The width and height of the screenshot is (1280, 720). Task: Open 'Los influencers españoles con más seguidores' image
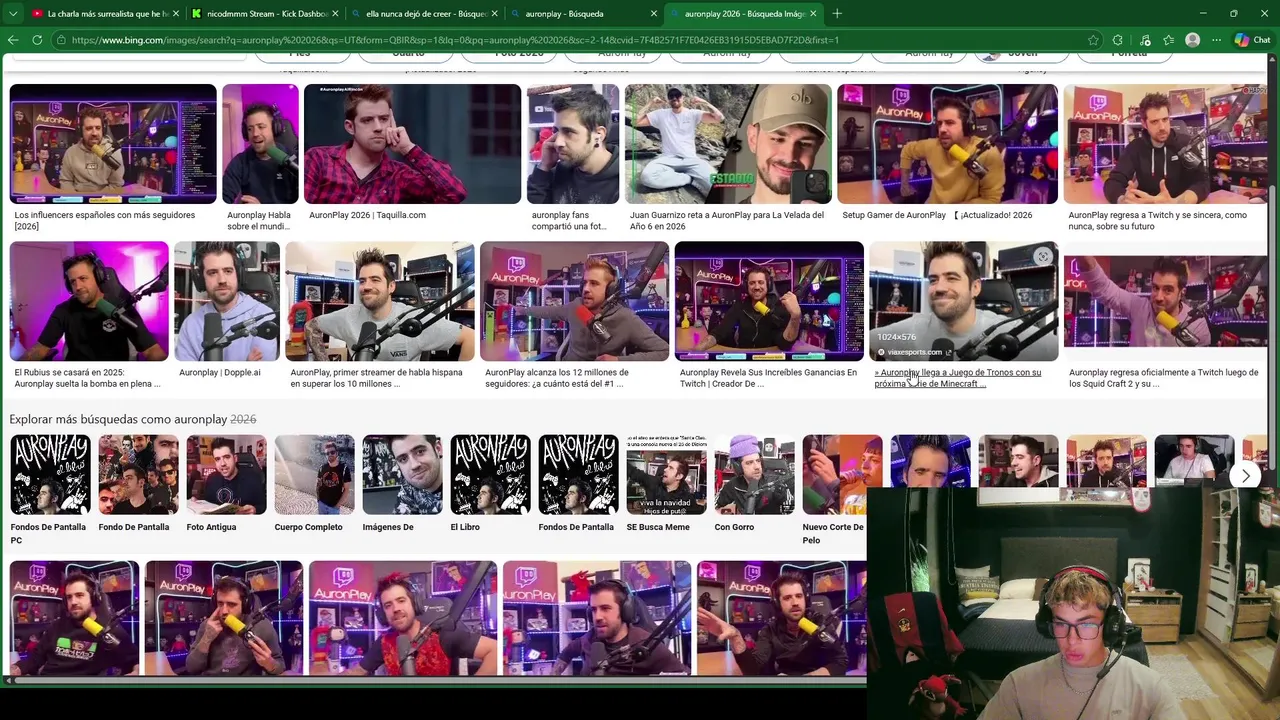point(113,144)
